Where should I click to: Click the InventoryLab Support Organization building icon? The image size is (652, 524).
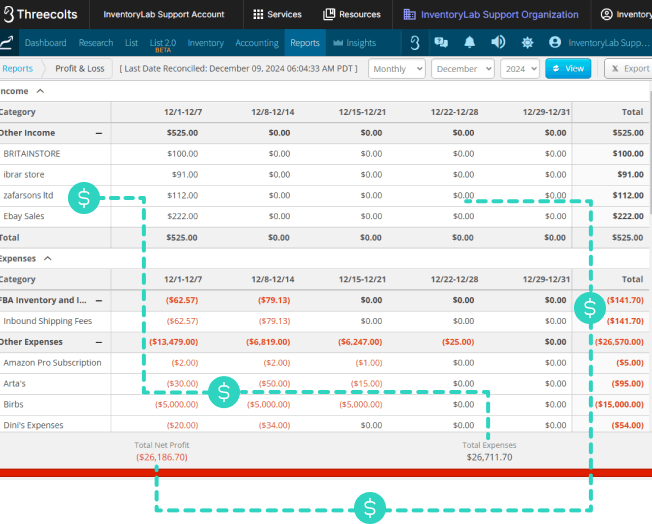point(409,15)
